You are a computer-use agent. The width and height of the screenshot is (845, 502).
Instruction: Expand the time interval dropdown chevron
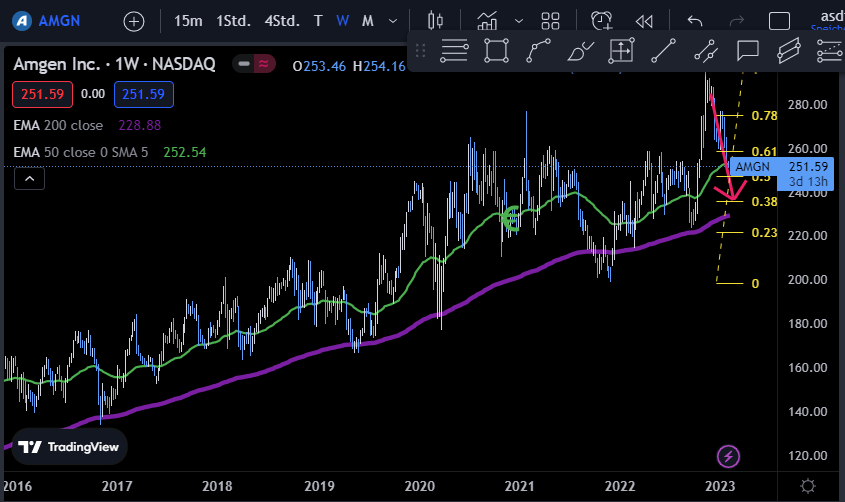(393, 22)
